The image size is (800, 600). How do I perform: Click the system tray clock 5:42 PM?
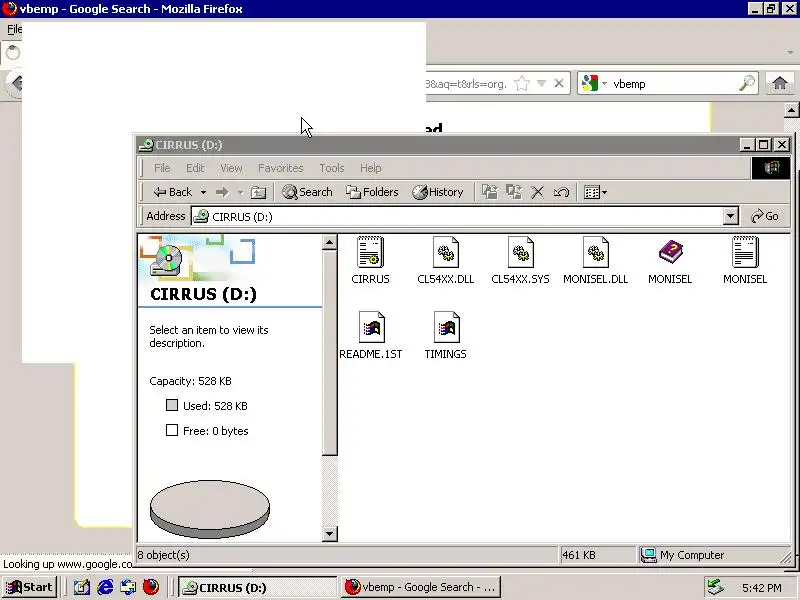coord(762,588)
